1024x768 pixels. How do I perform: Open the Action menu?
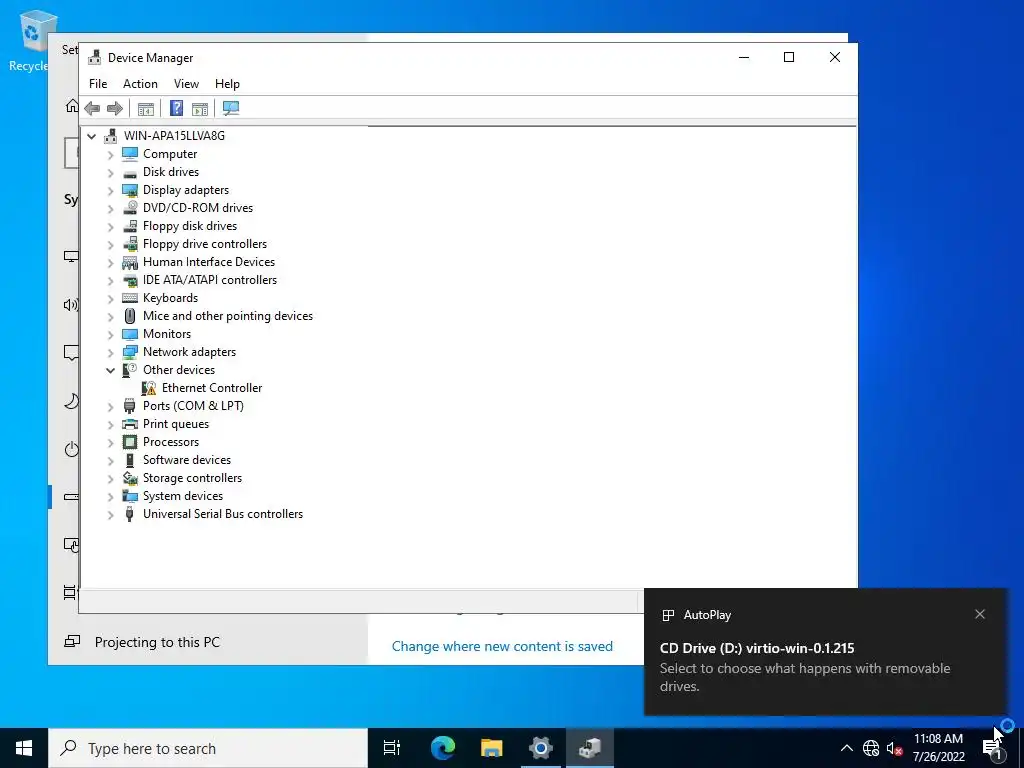(x=140, y=84)
